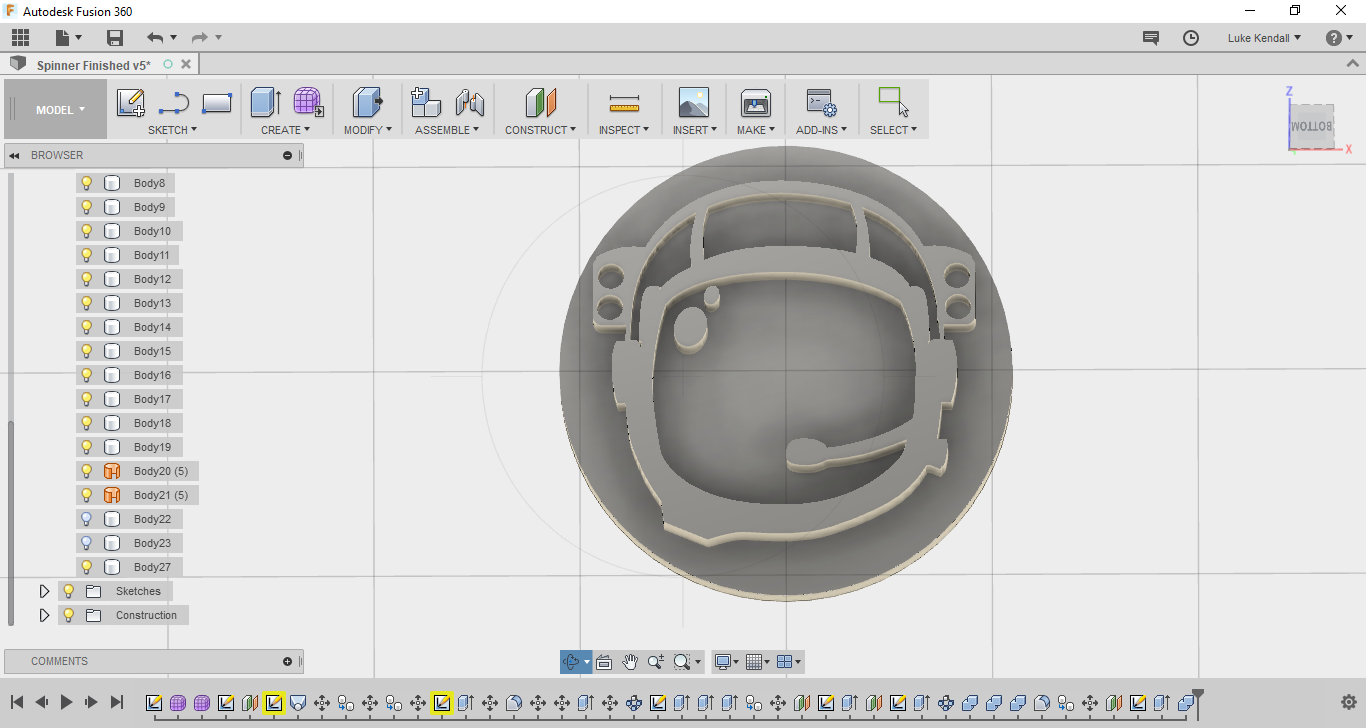Image resolution: width=1366 pixels, height=728 pixels.
Task: Toggle visibility of Body12
Action: click(x=87, y=279)
